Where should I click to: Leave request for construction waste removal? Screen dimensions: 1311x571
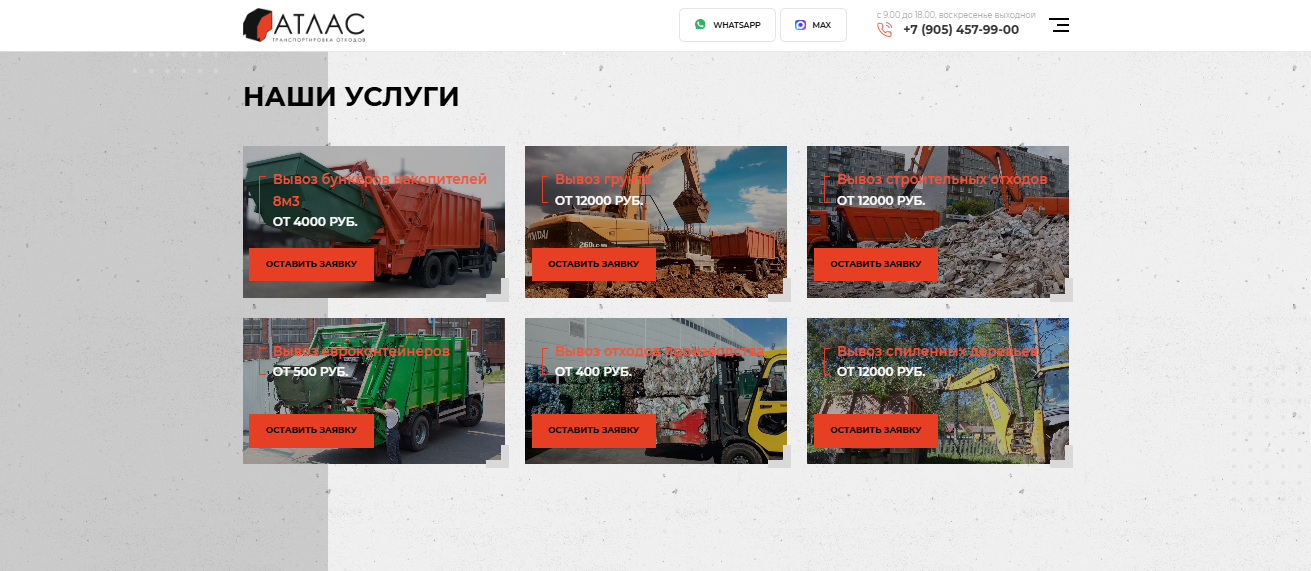click(x=875, y=264)
